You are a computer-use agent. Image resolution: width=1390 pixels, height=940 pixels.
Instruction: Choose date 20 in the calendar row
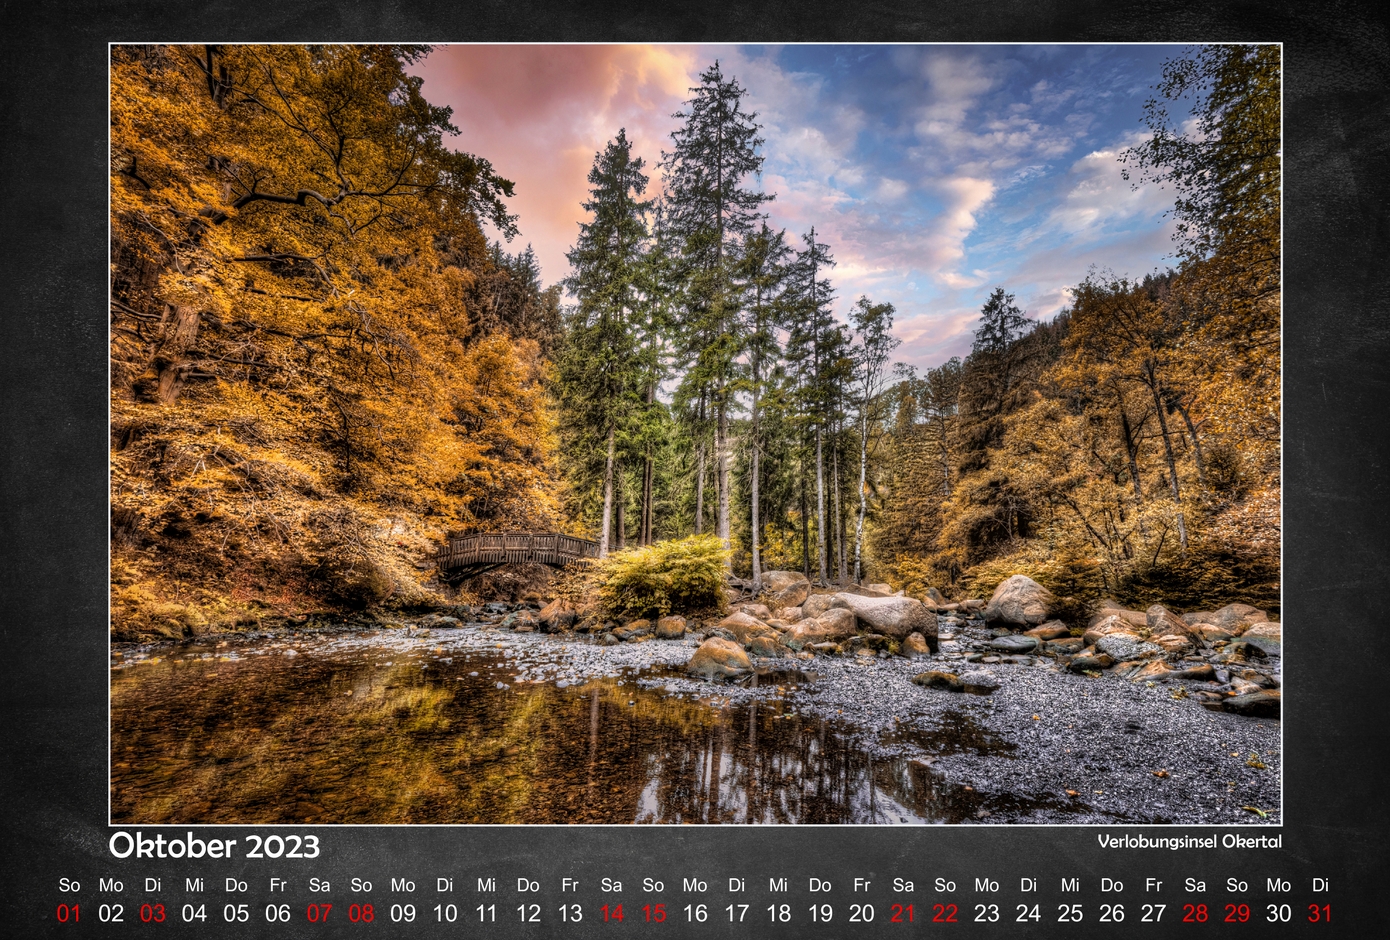click(862, 913)
